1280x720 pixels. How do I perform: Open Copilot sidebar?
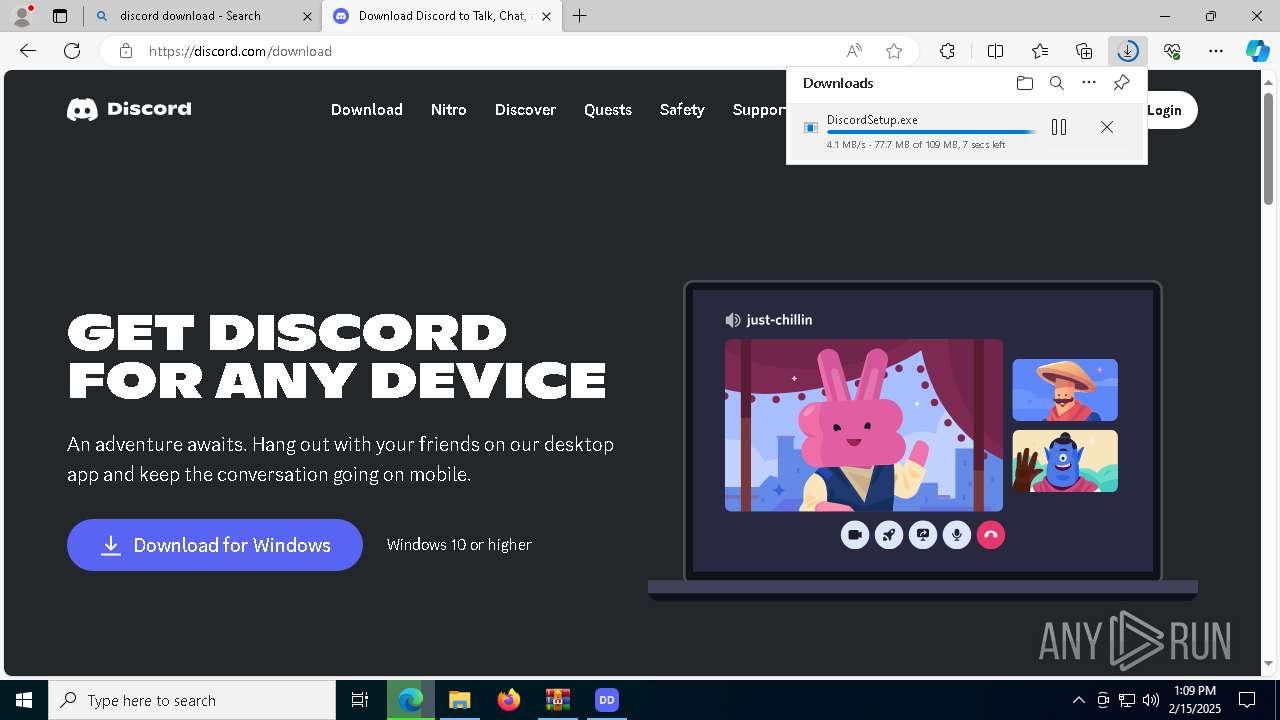click(x=1258, y=51)
